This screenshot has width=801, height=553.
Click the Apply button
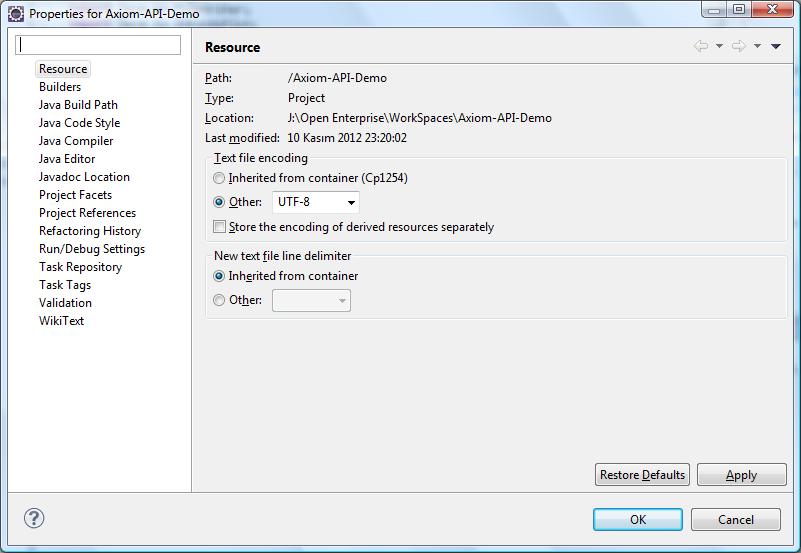pyautogui.click(x=742, y=475)
